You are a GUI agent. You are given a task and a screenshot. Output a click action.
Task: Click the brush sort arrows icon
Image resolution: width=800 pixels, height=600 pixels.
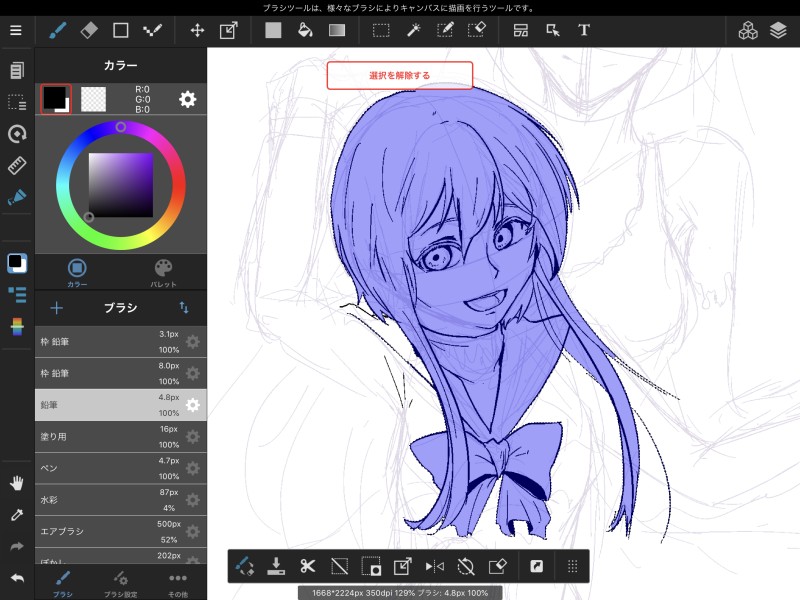coord(184,308)
